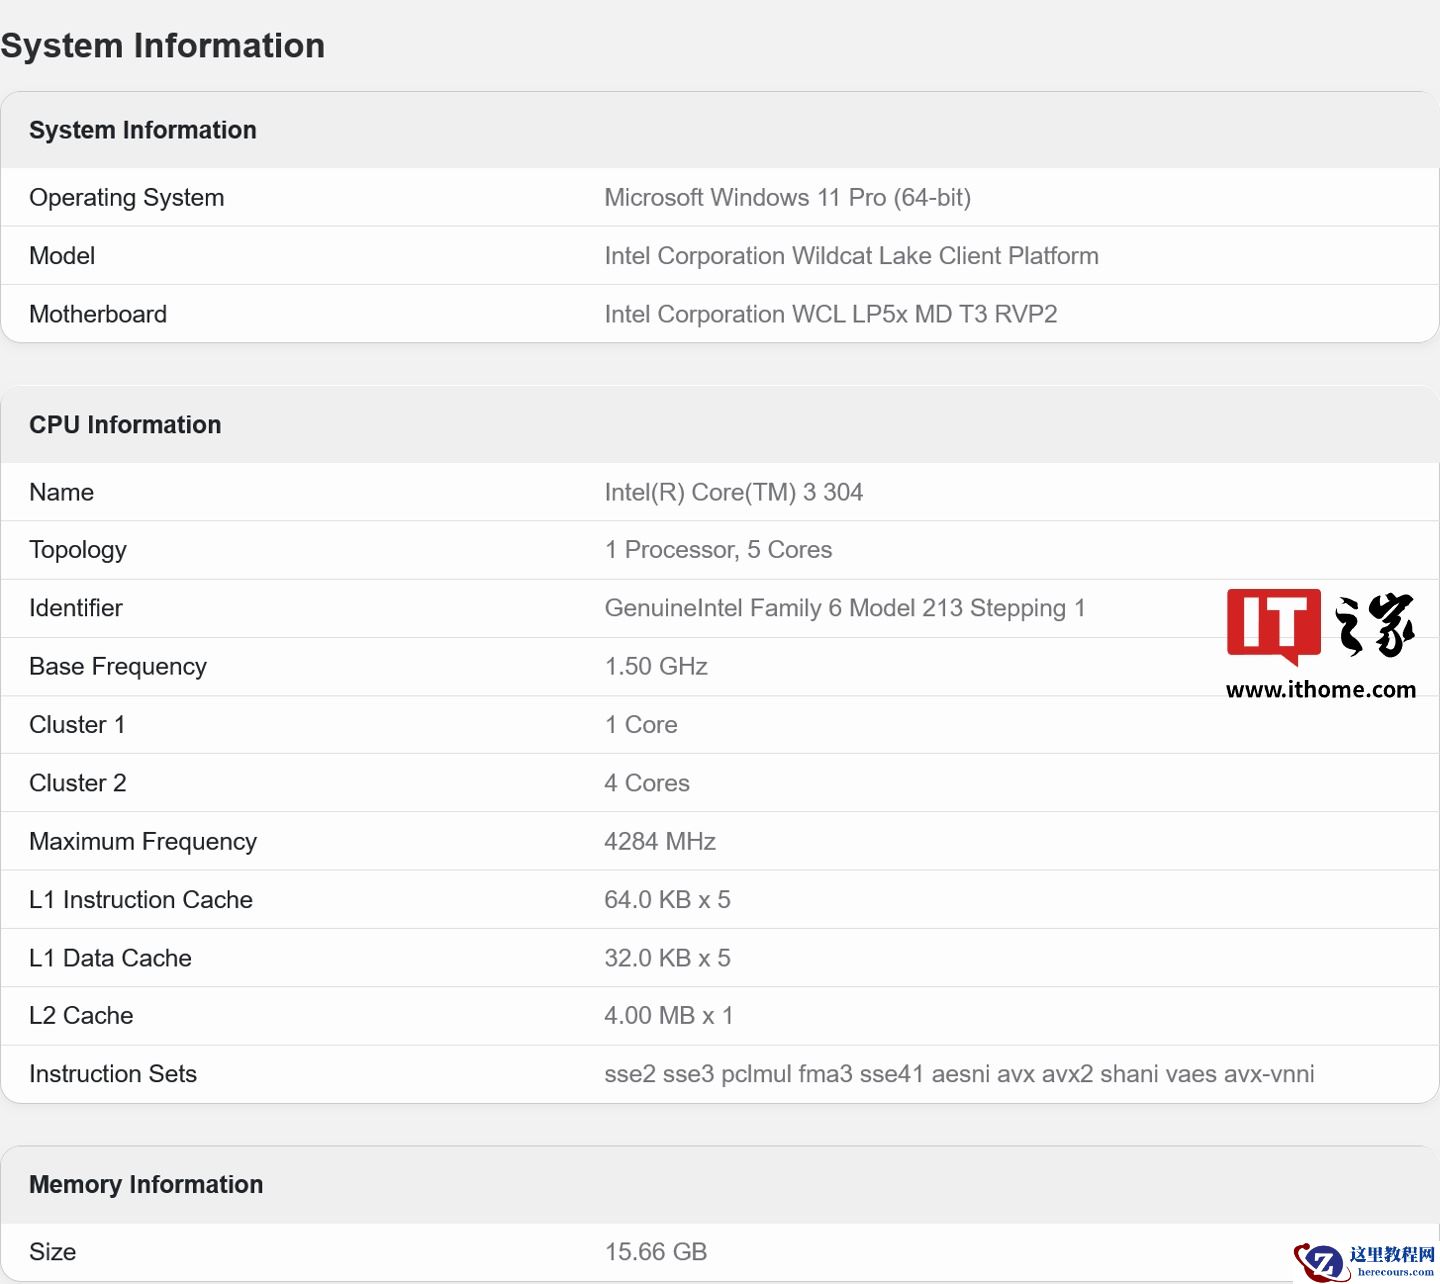The width and height of the screenshot is (1440, 1284).
Task: Click the Intel(R) Core(TM) 3 304 value
Action: (734, 492)
